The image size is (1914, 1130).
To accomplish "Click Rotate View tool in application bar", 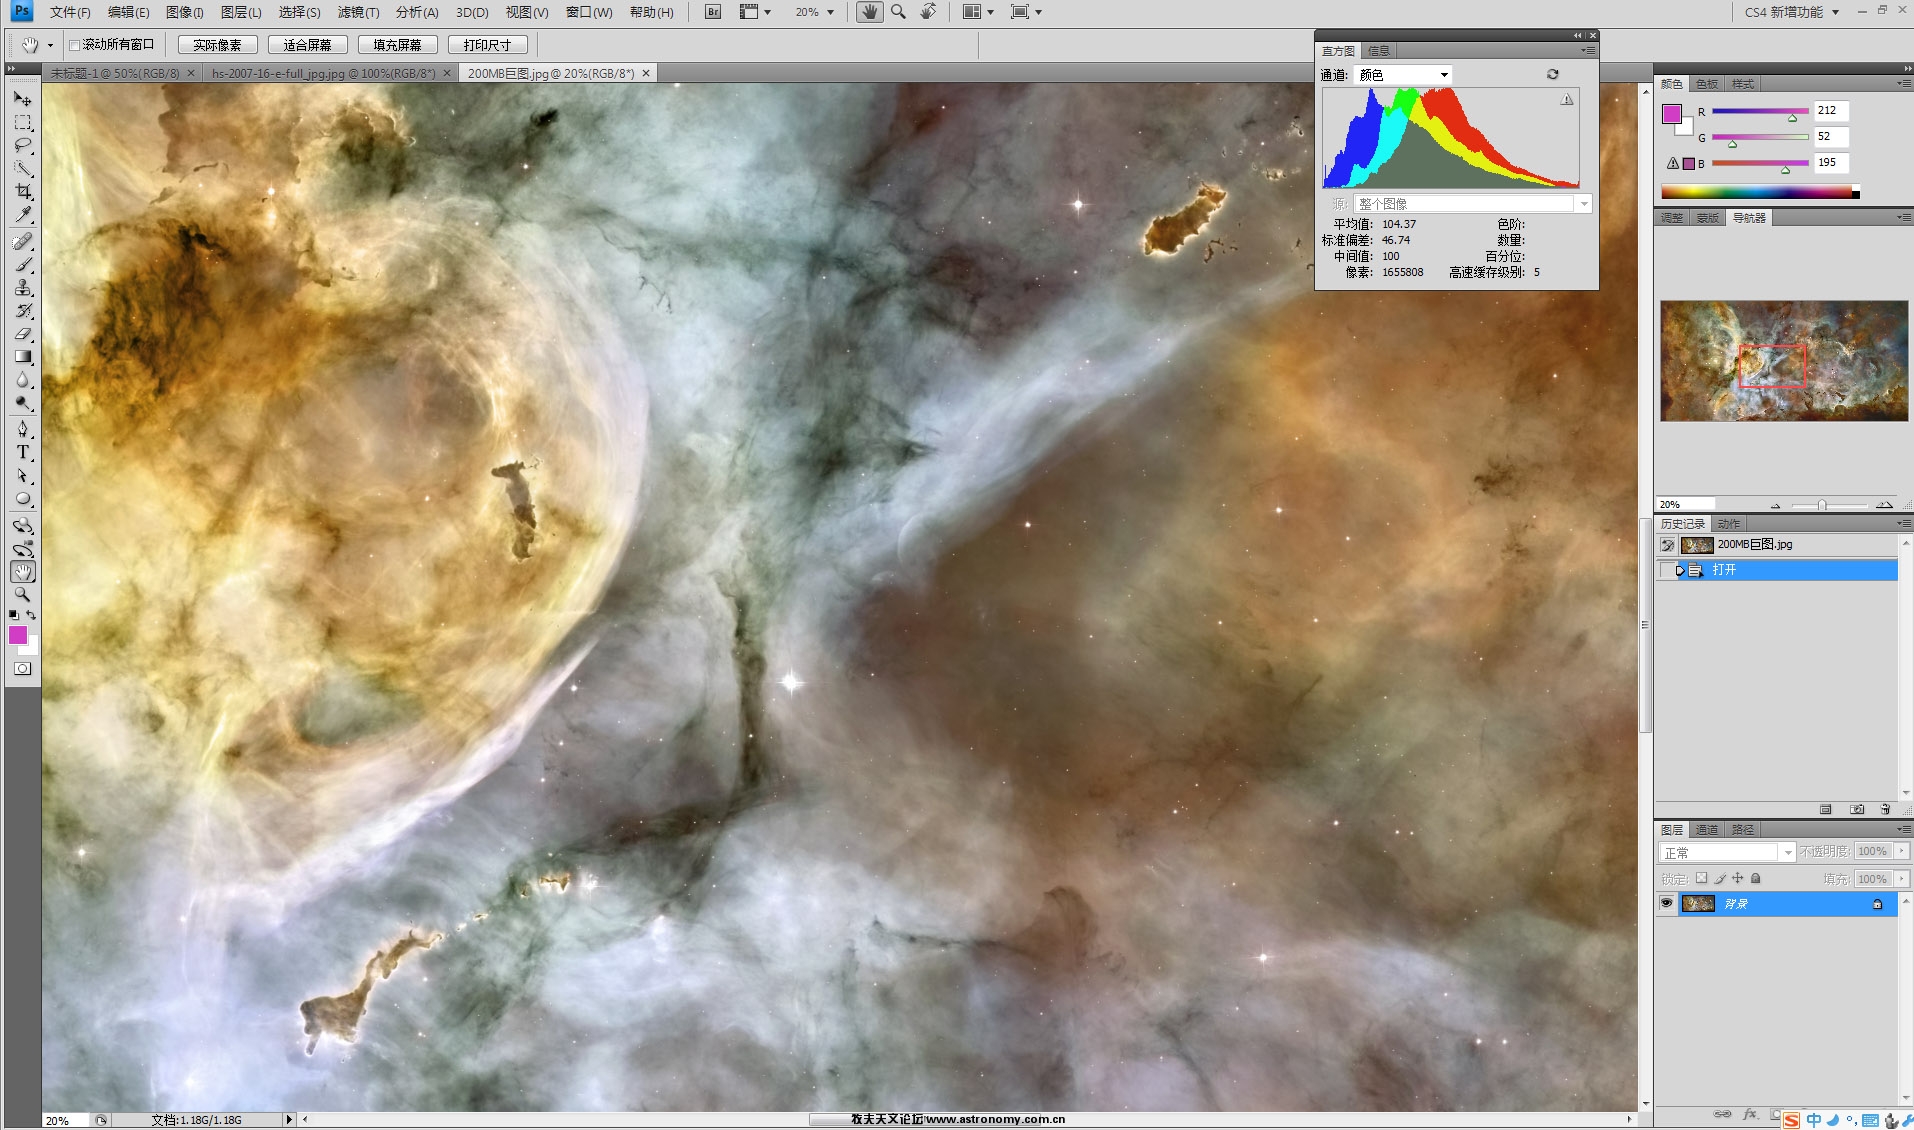I will coord(928,12).
